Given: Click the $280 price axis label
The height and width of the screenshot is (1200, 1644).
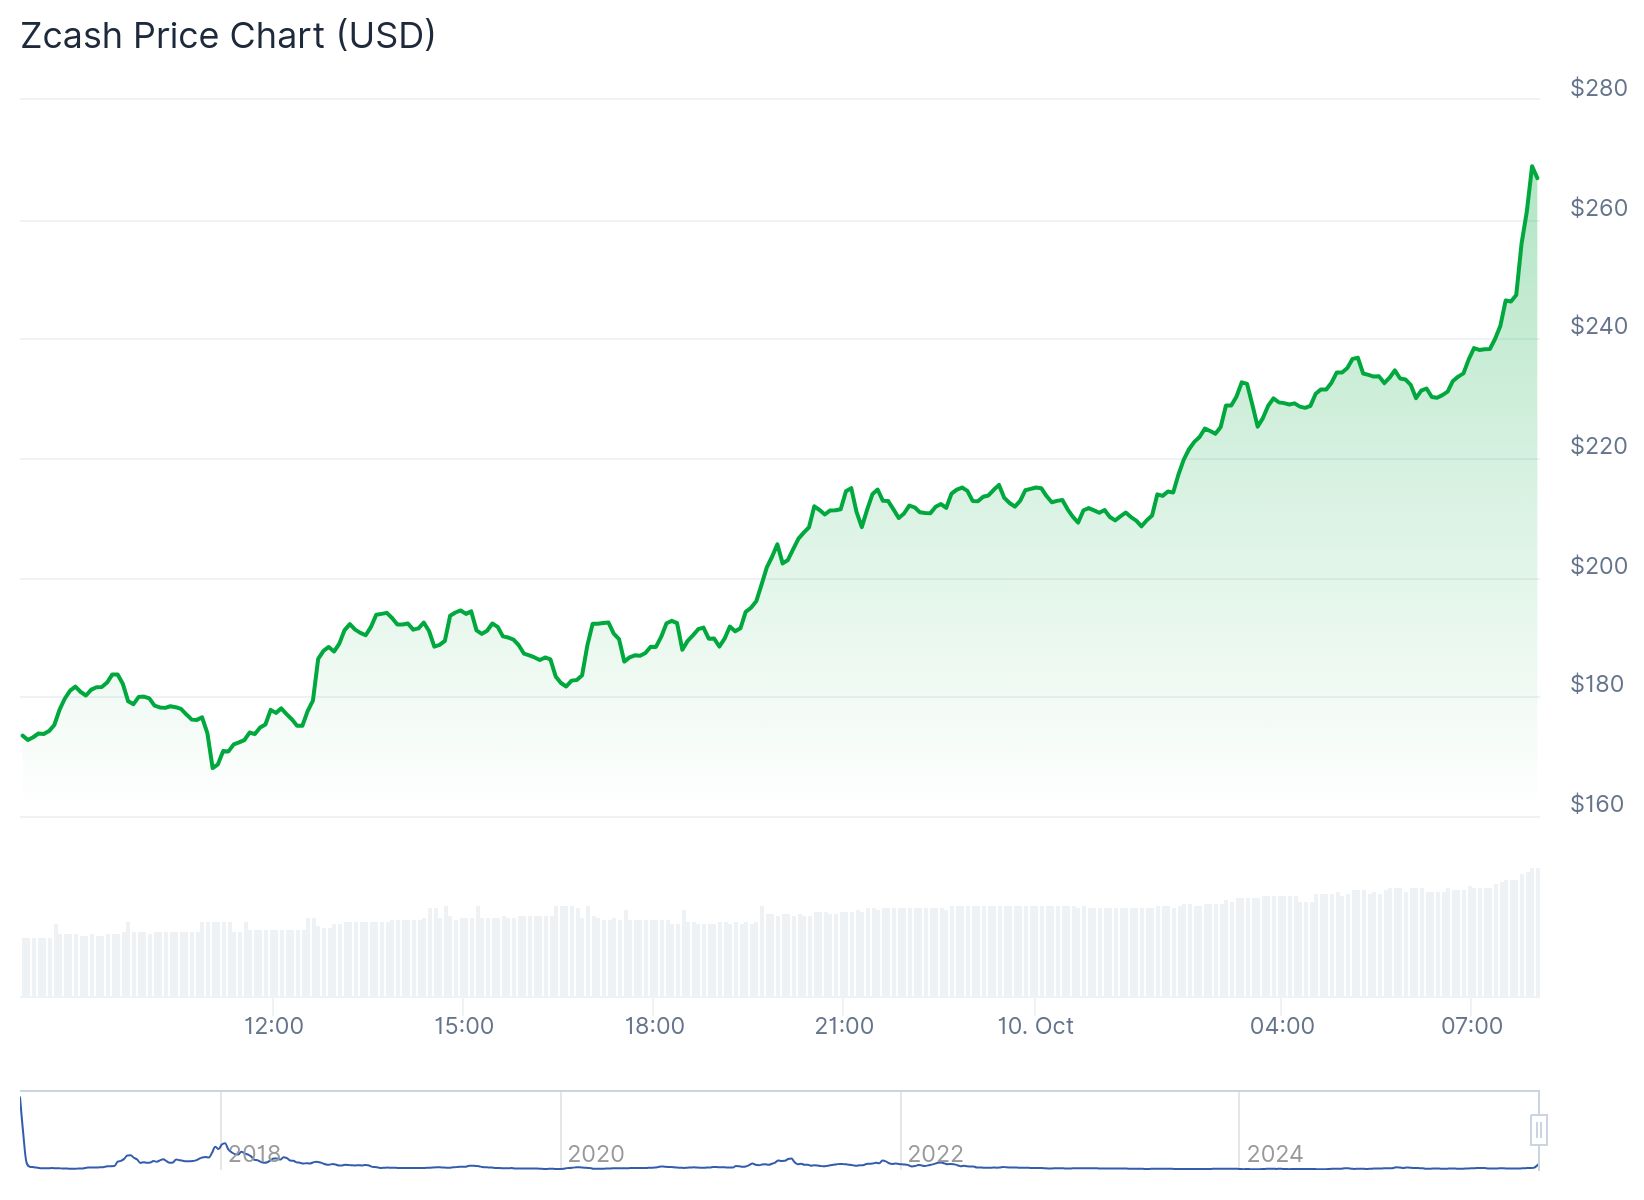Looking at the screenshot, I should [x=1599, y=88].
